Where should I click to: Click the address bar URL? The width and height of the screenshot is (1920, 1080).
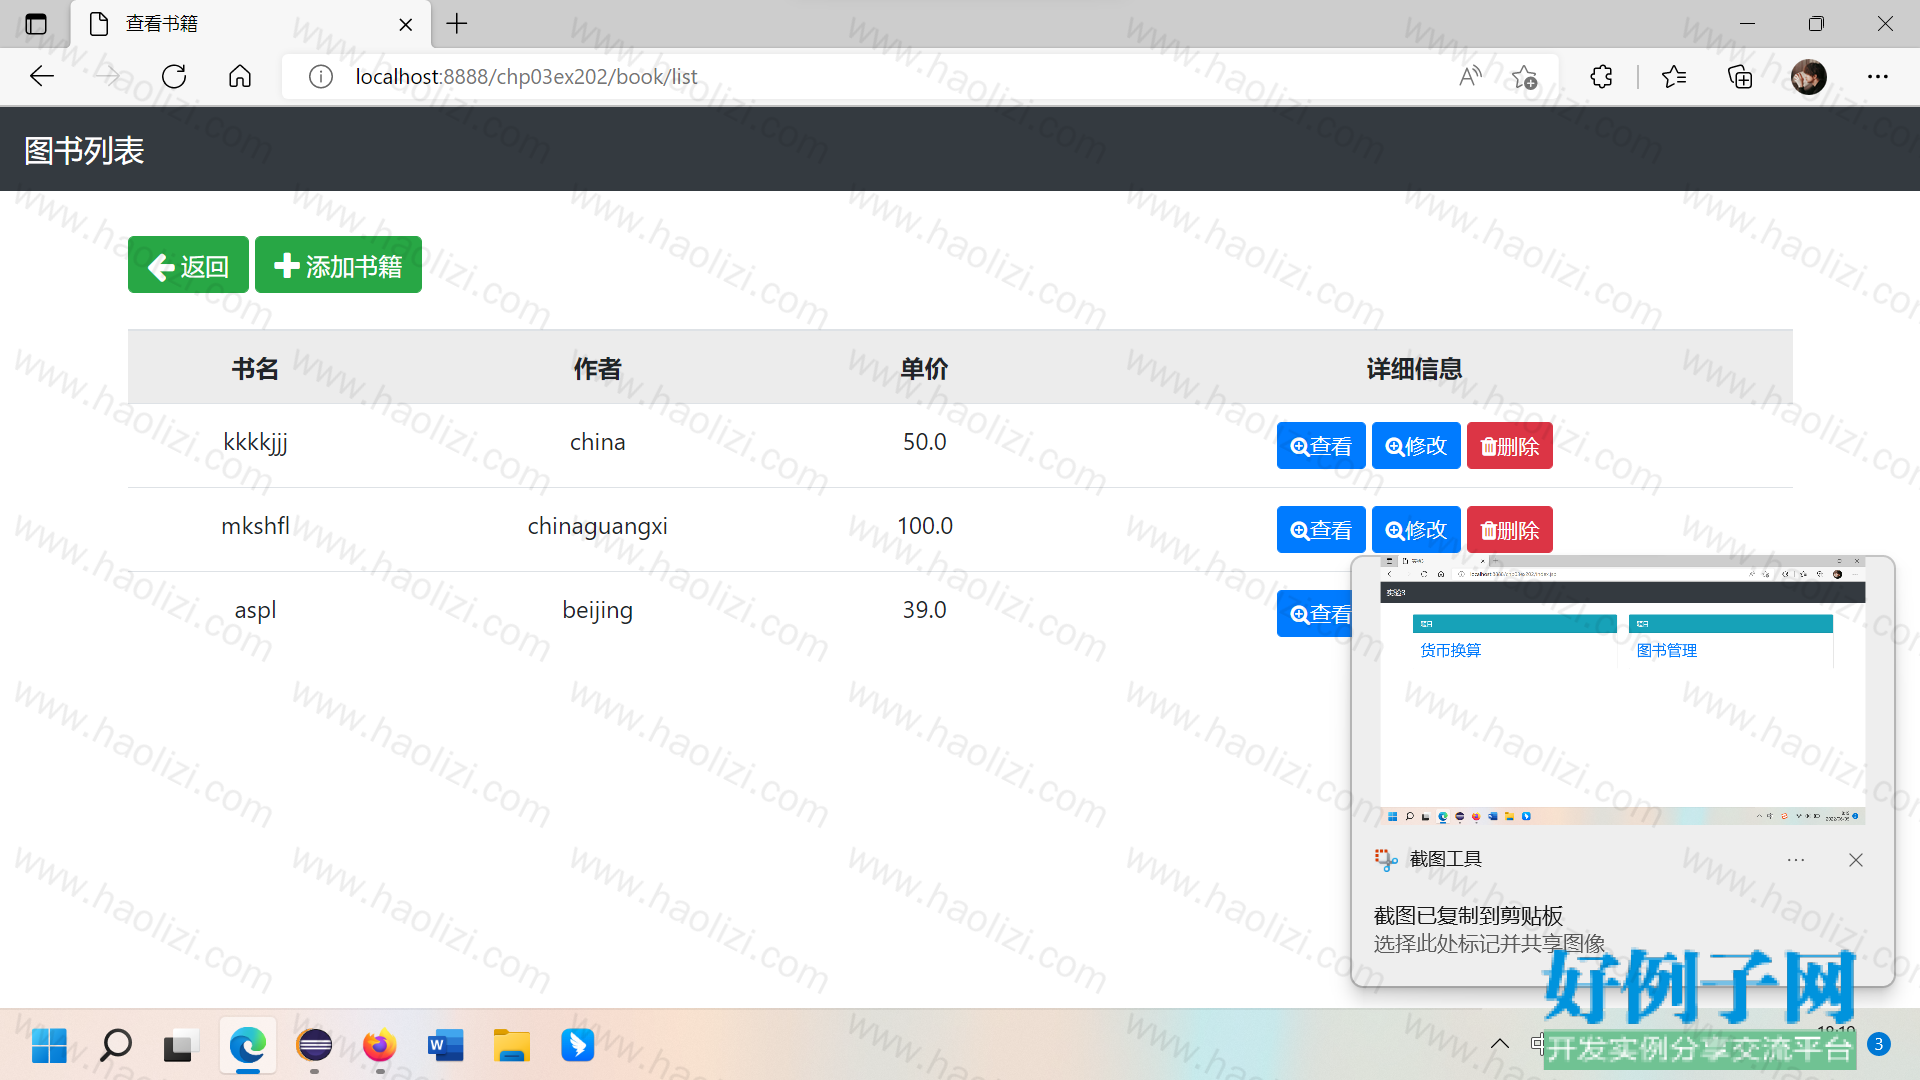point(526,76)
